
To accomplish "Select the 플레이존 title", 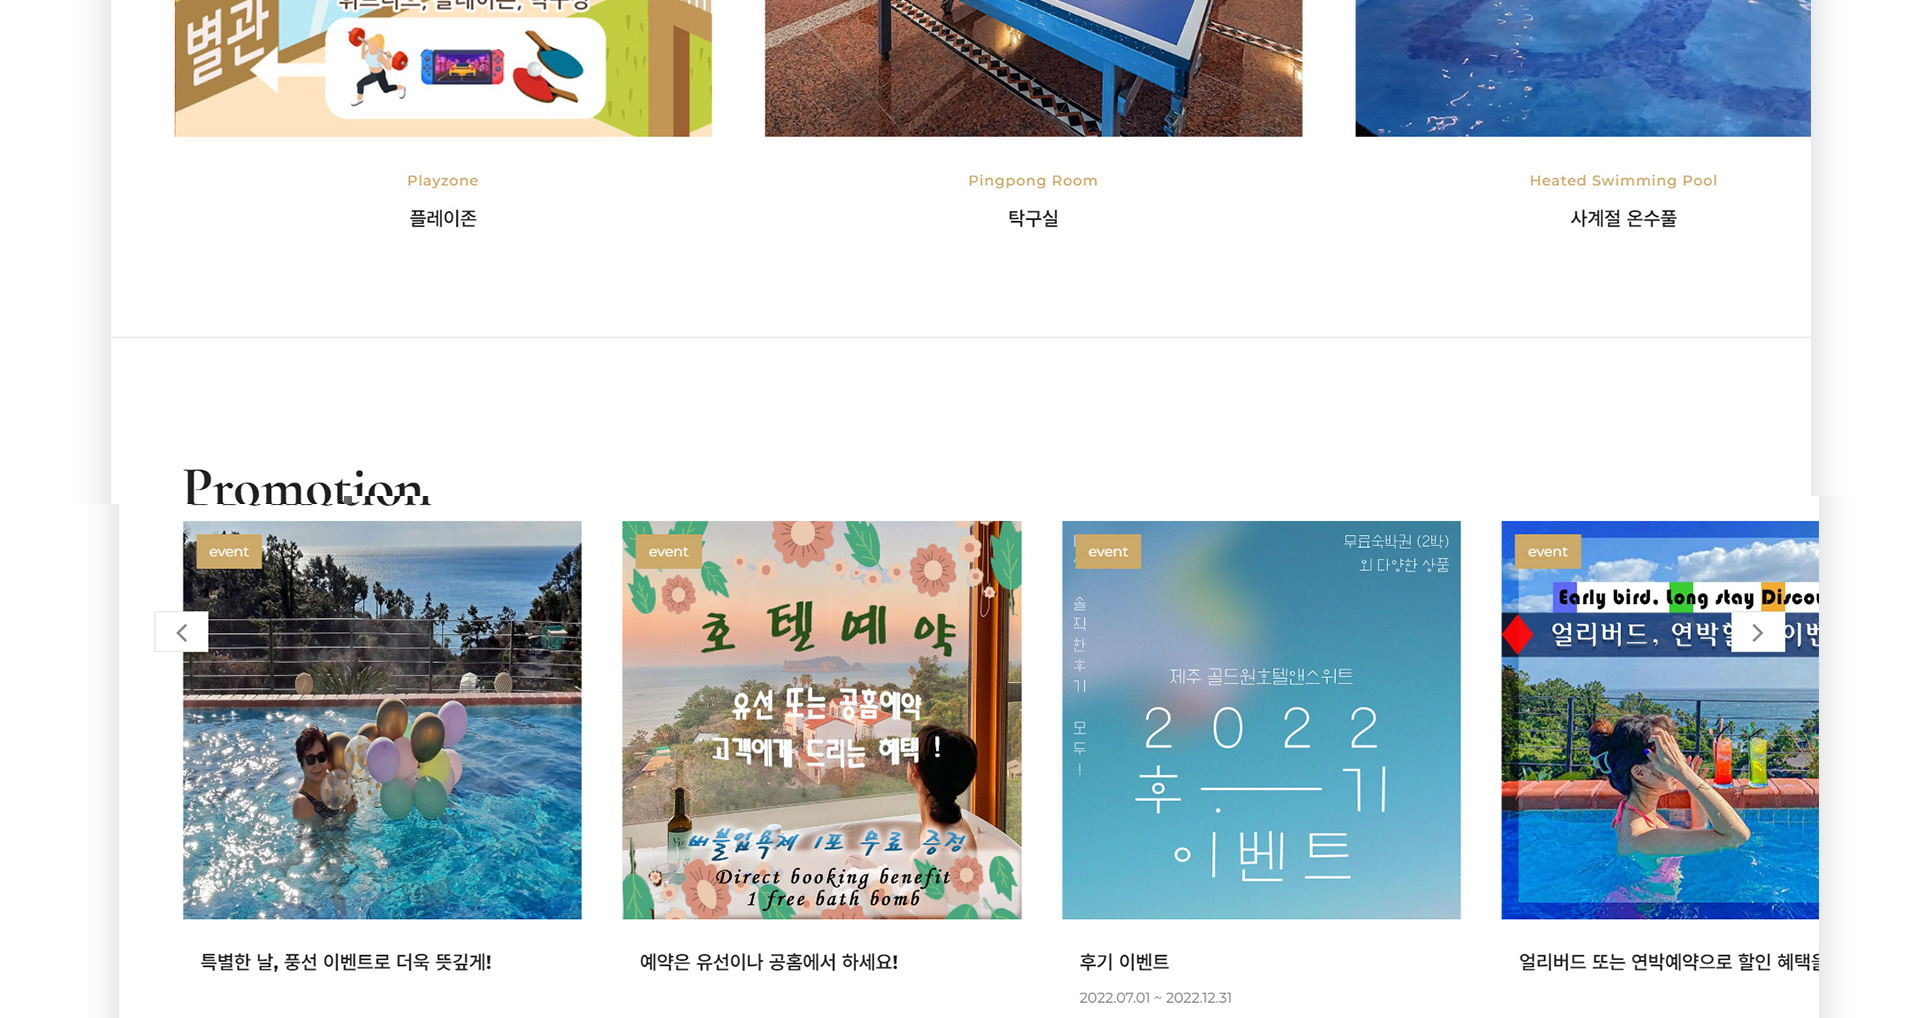I will (443, 218).
